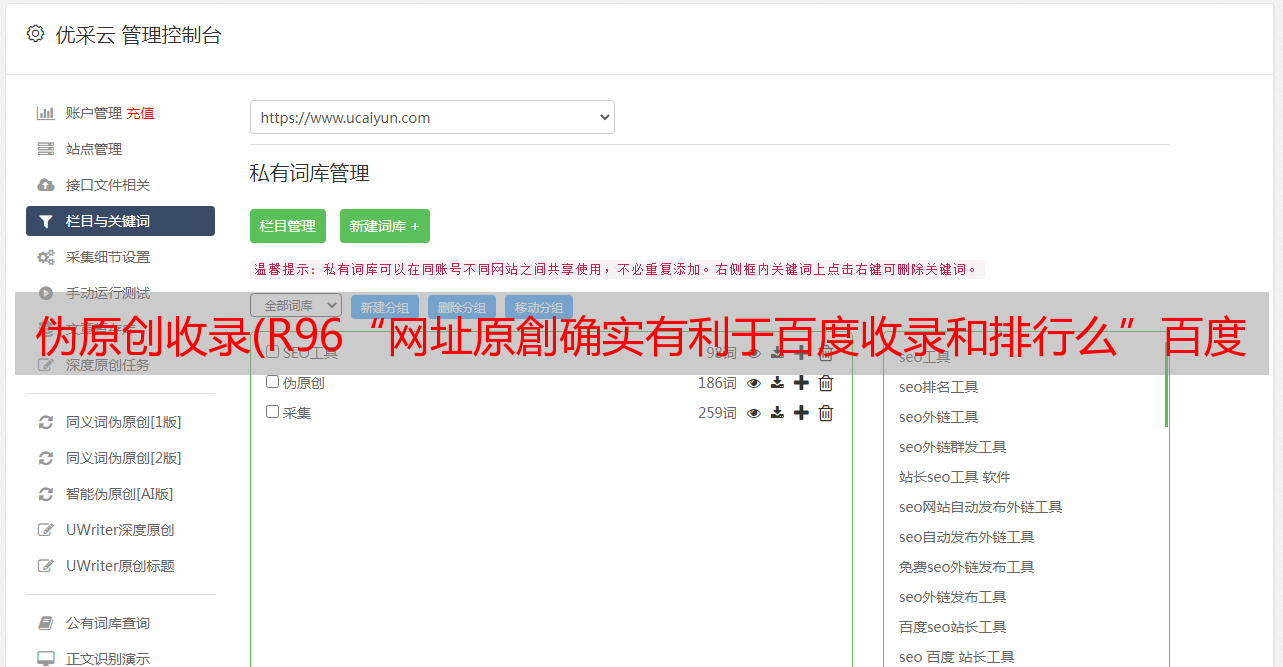Open UWriter深度原创 in the sidebar
The height and width of the screenshot is (667, 1283).
[120, 530]
